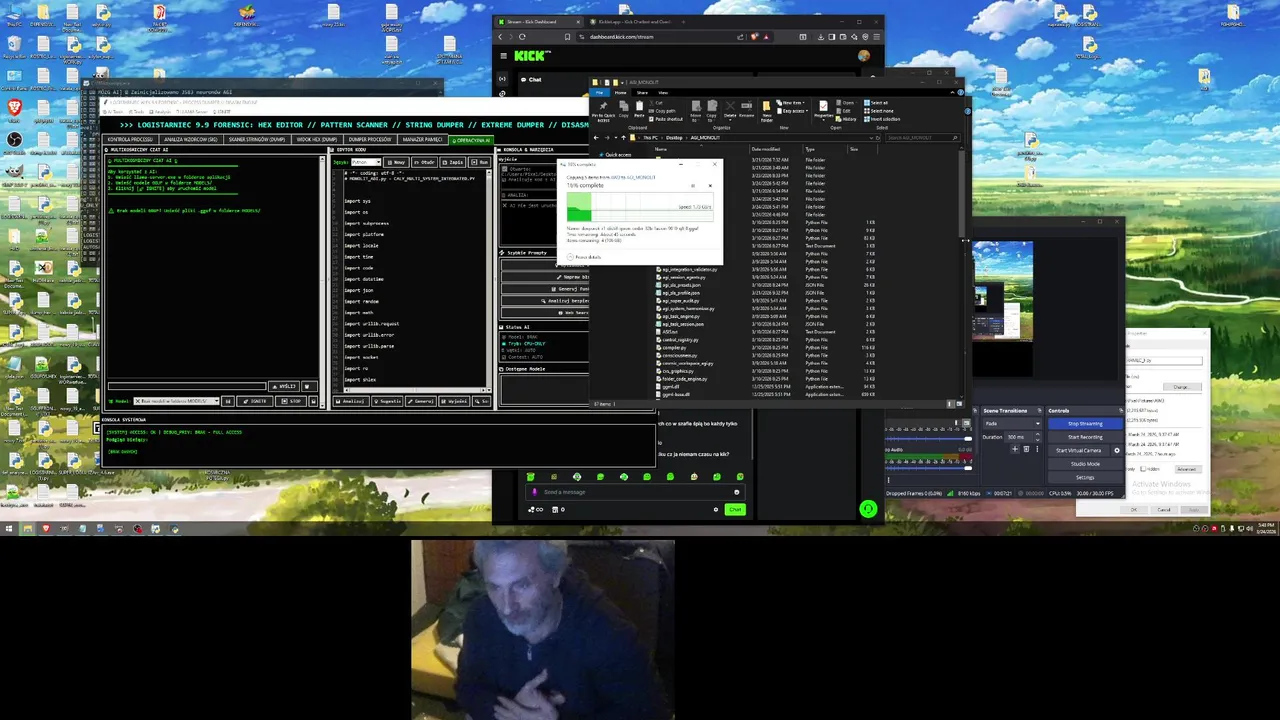Image resolution: width=1280 pixels, height=720 pixels.
Task: Click the Delete icon in Explorer ribbon
Action: 730,110
